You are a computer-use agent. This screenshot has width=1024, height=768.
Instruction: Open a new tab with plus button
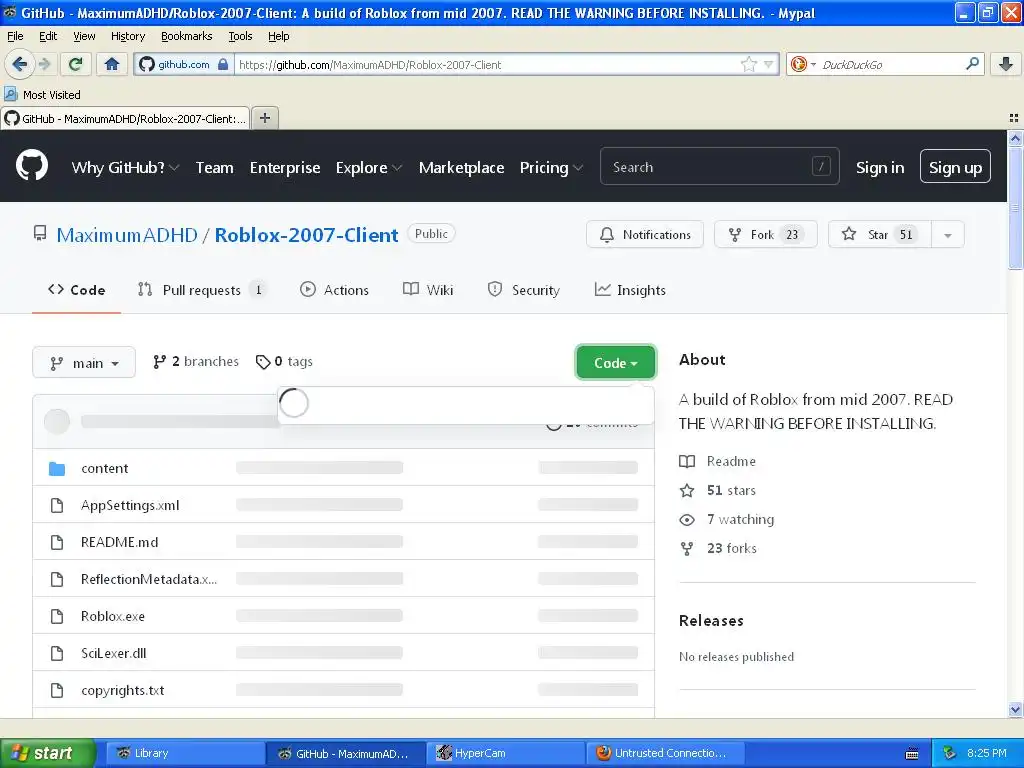[264, 118]
